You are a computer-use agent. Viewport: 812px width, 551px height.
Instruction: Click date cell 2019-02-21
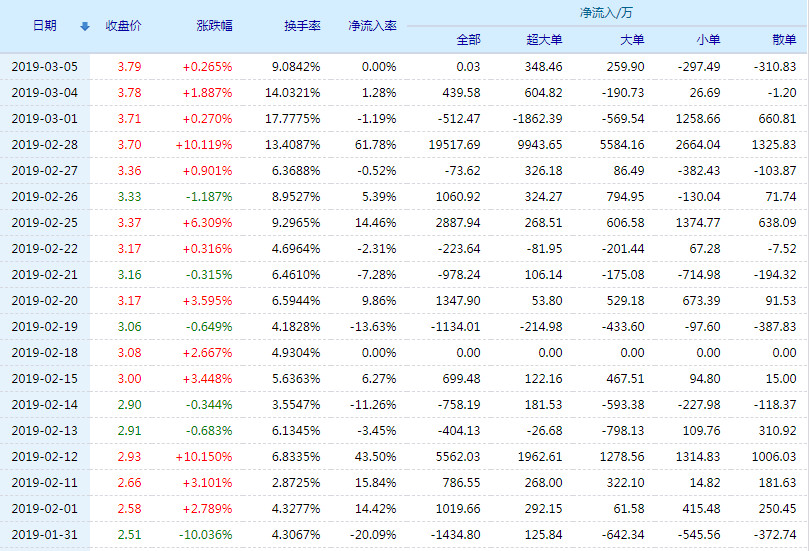[45, 274]
